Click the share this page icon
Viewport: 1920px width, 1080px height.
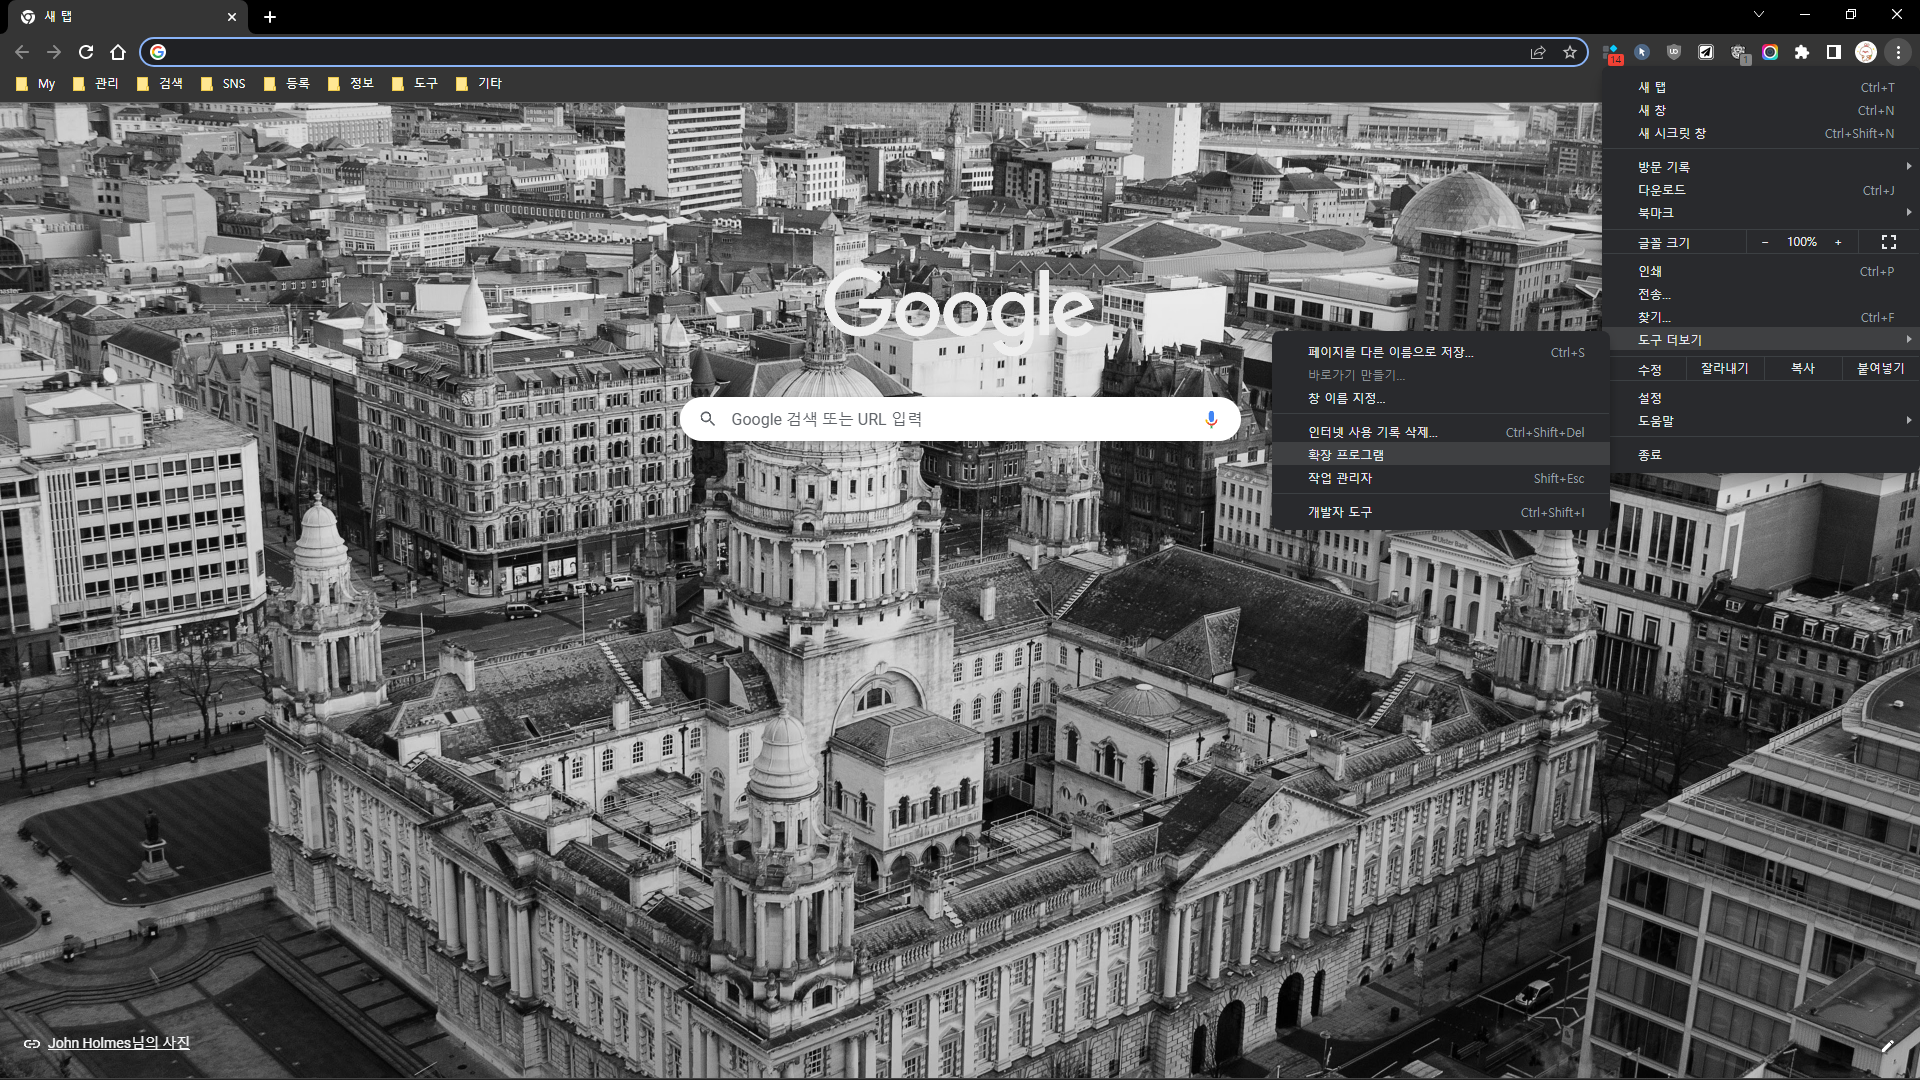1538,52
